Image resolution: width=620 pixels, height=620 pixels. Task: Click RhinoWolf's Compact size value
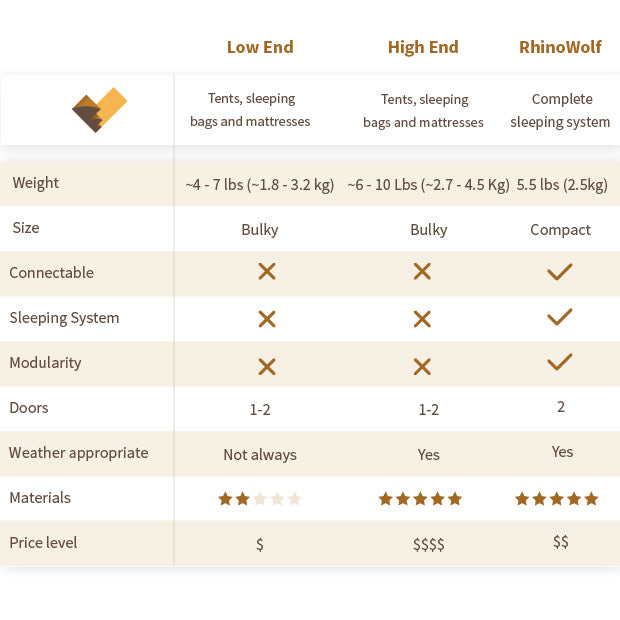560,230
